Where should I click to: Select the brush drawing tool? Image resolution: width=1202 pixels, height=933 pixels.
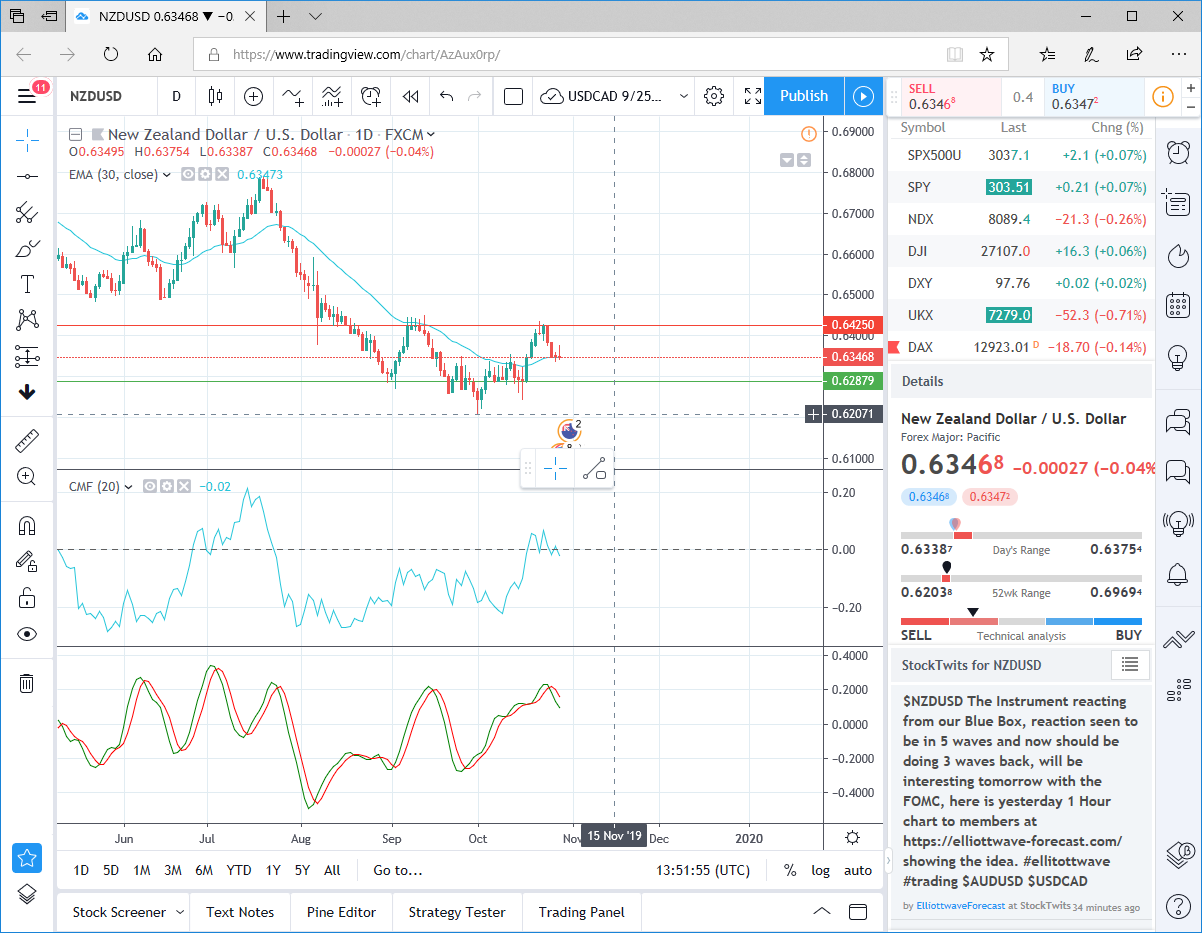point(27,248)
